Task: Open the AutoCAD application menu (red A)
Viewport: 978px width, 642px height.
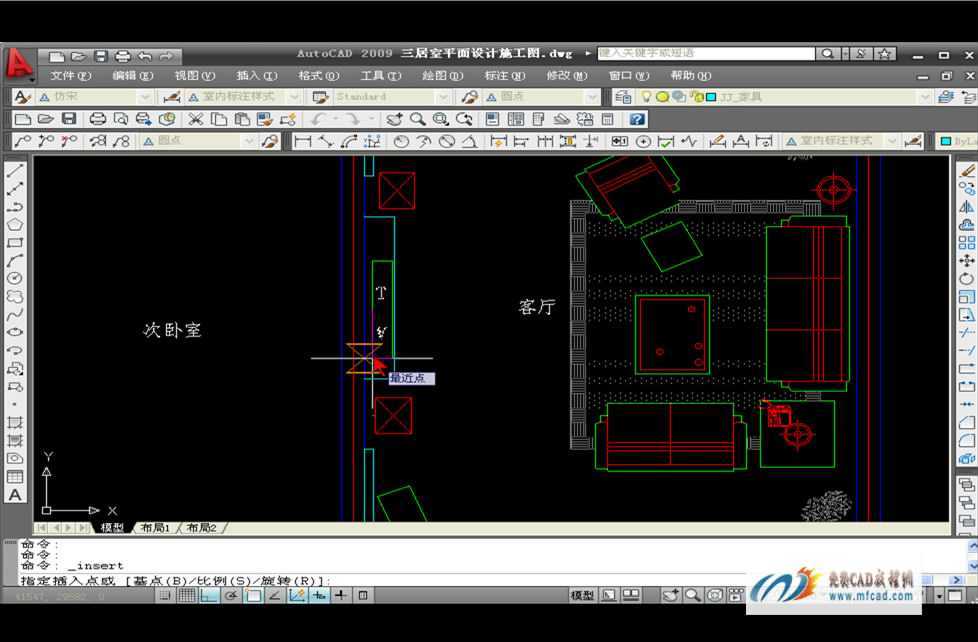Action: pyautogui.click(x=19, y=65)
